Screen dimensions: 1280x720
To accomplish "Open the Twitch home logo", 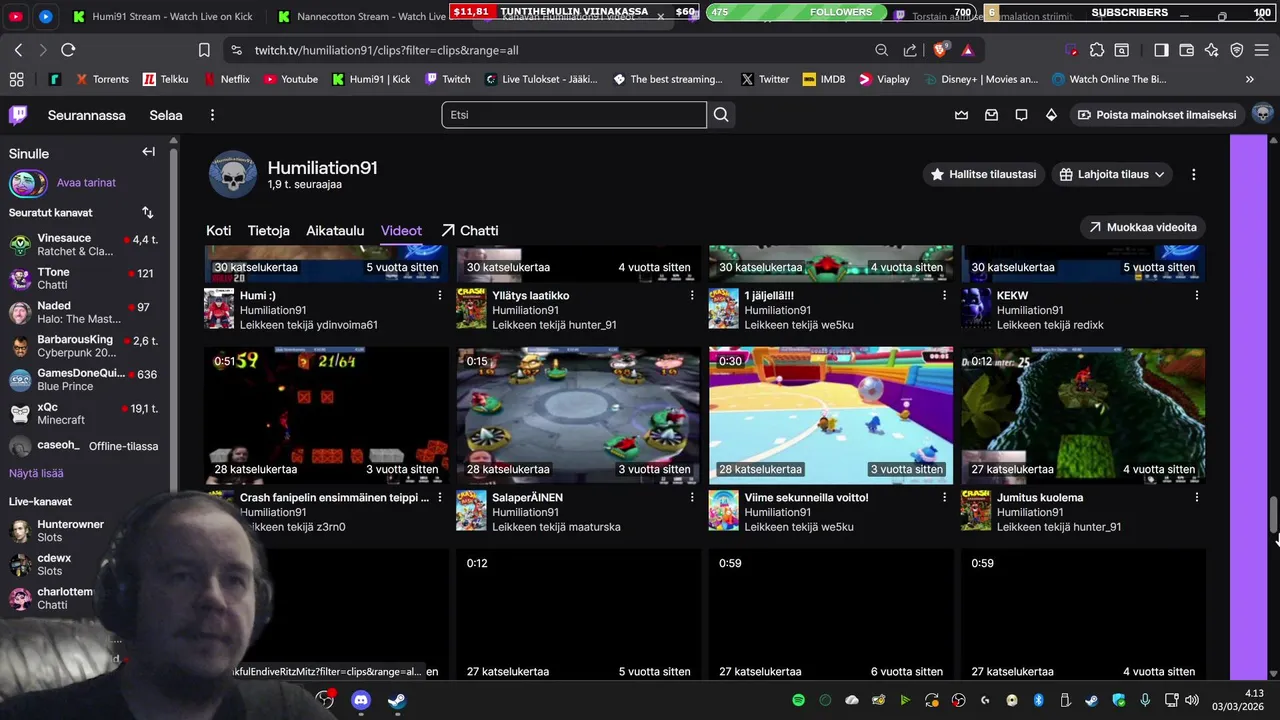I will pos(18,115).
